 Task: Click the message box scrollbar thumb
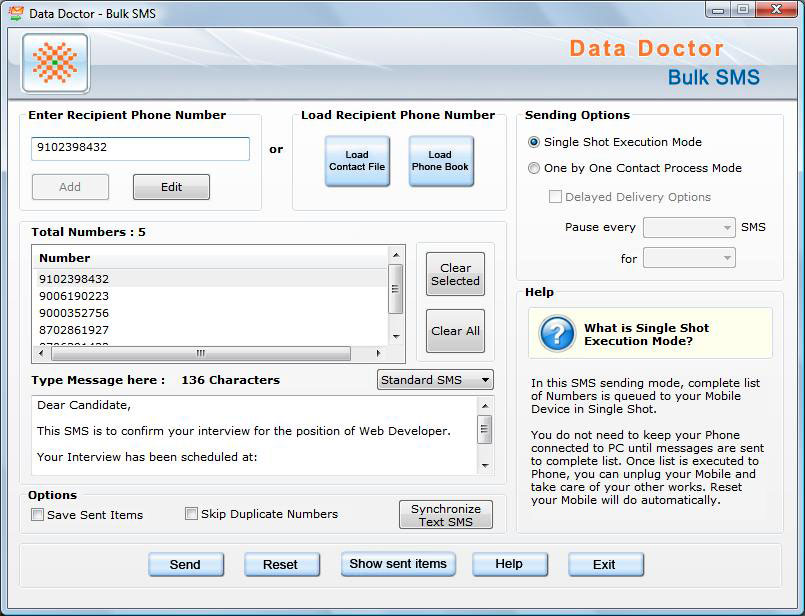[485, 429]
